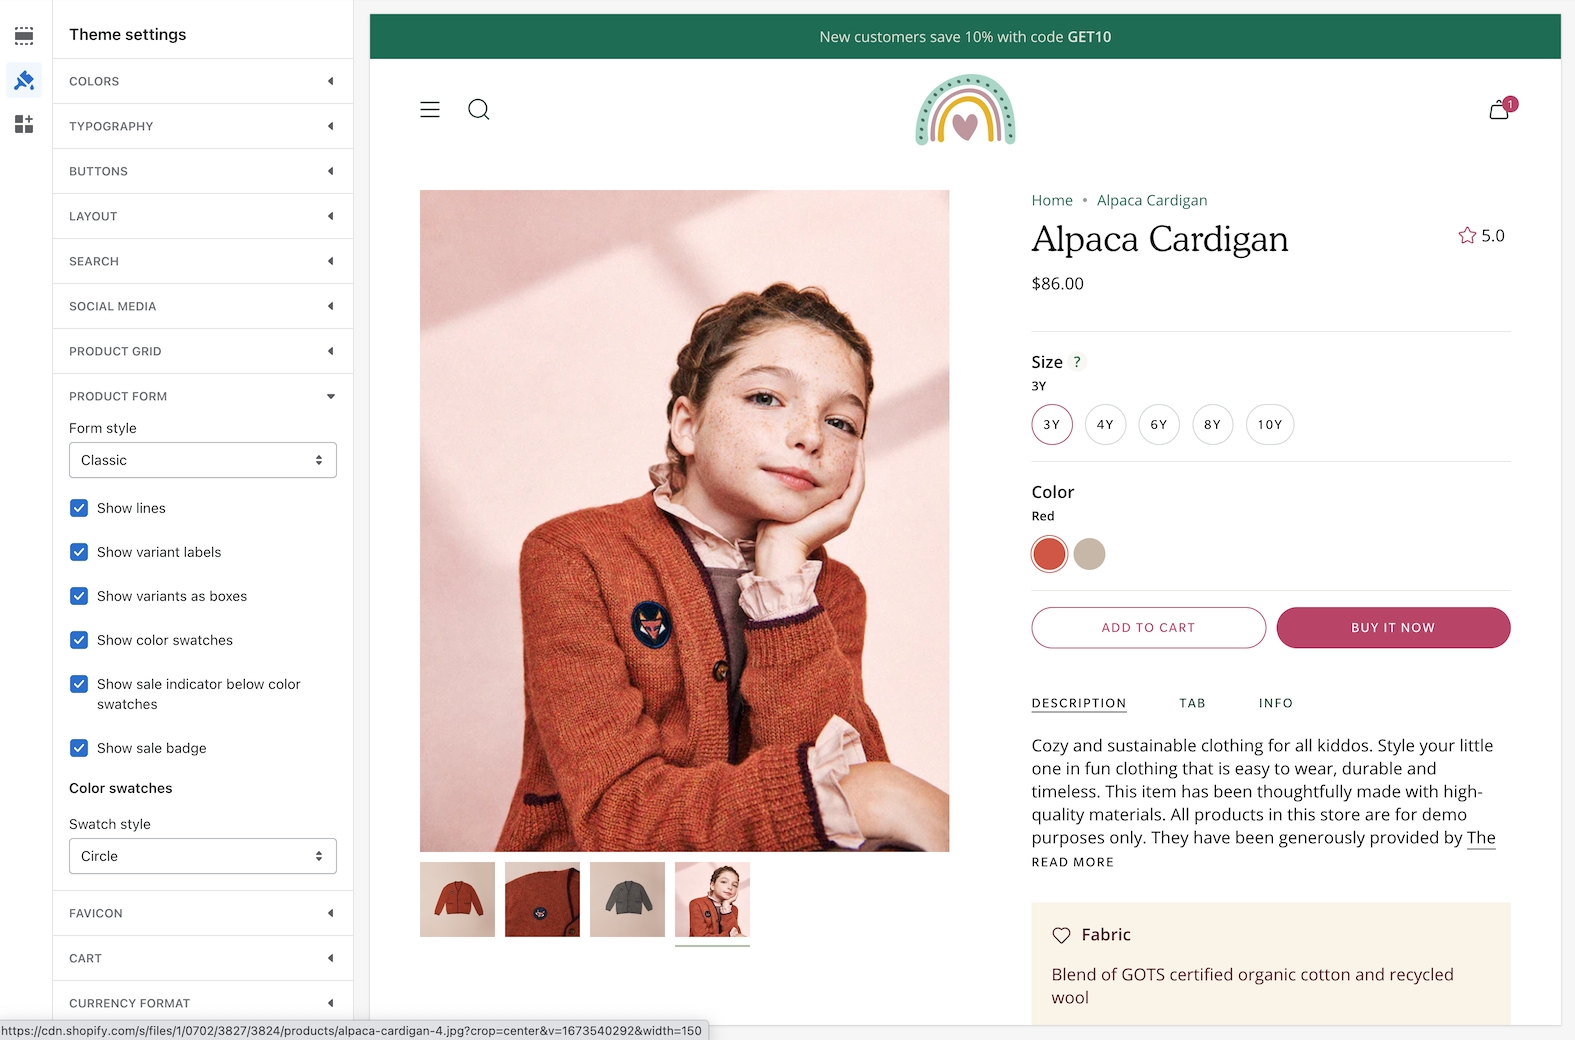Open the hamburger menu in store header

pyautogui.click(x=430, y=110)
